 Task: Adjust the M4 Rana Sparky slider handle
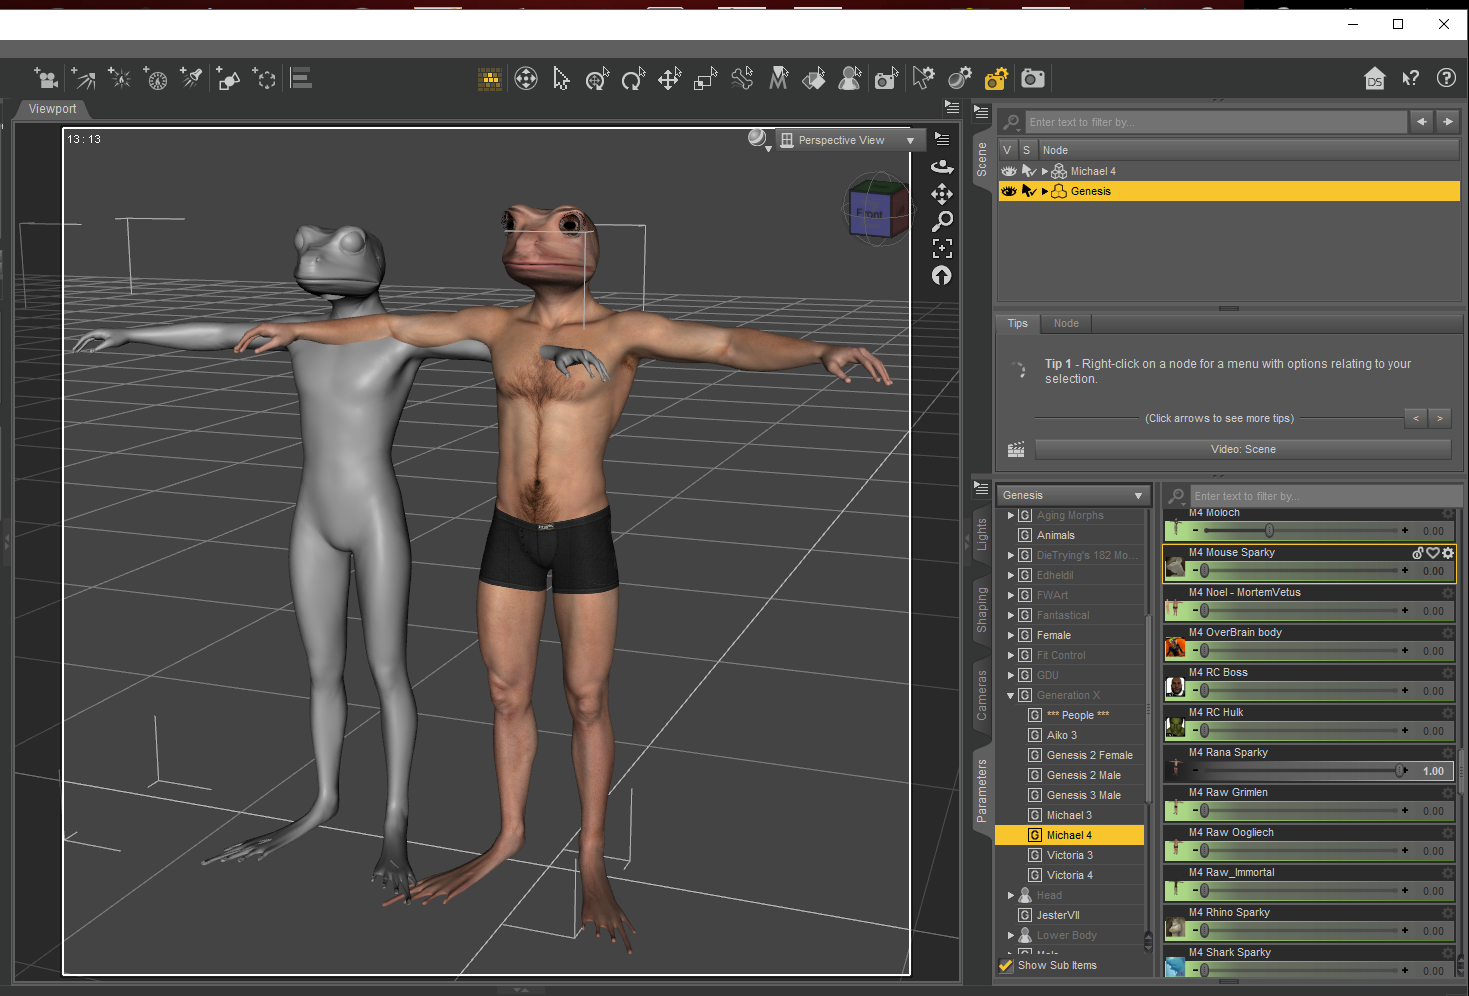(x=1401, y=771)
